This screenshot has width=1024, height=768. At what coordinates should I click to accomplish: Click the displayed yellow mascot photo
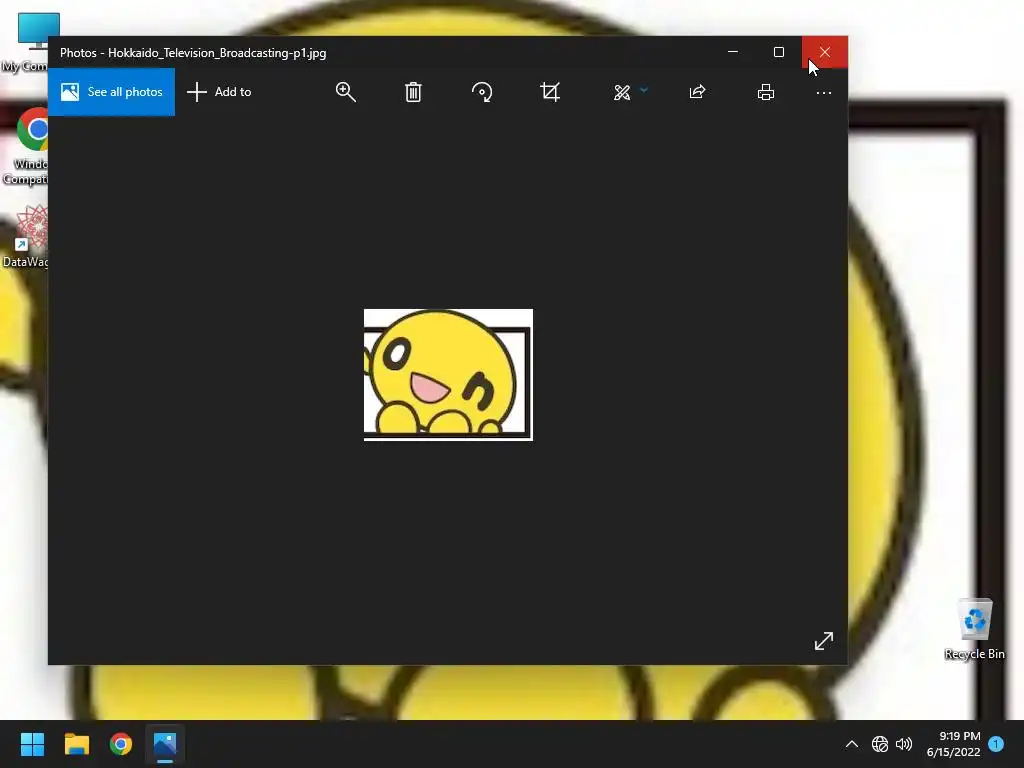[x=448, y=375]
